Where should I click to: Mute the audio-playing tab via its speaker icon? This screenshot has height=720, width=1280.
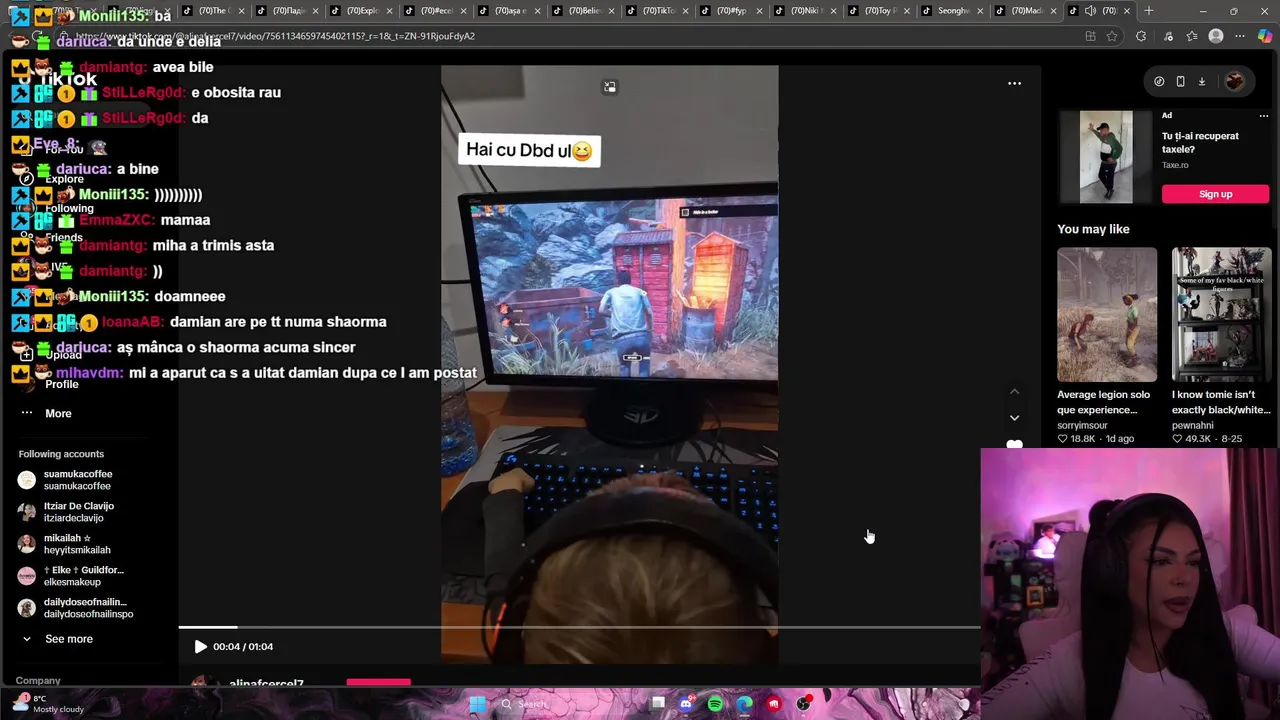(1090, 11)
